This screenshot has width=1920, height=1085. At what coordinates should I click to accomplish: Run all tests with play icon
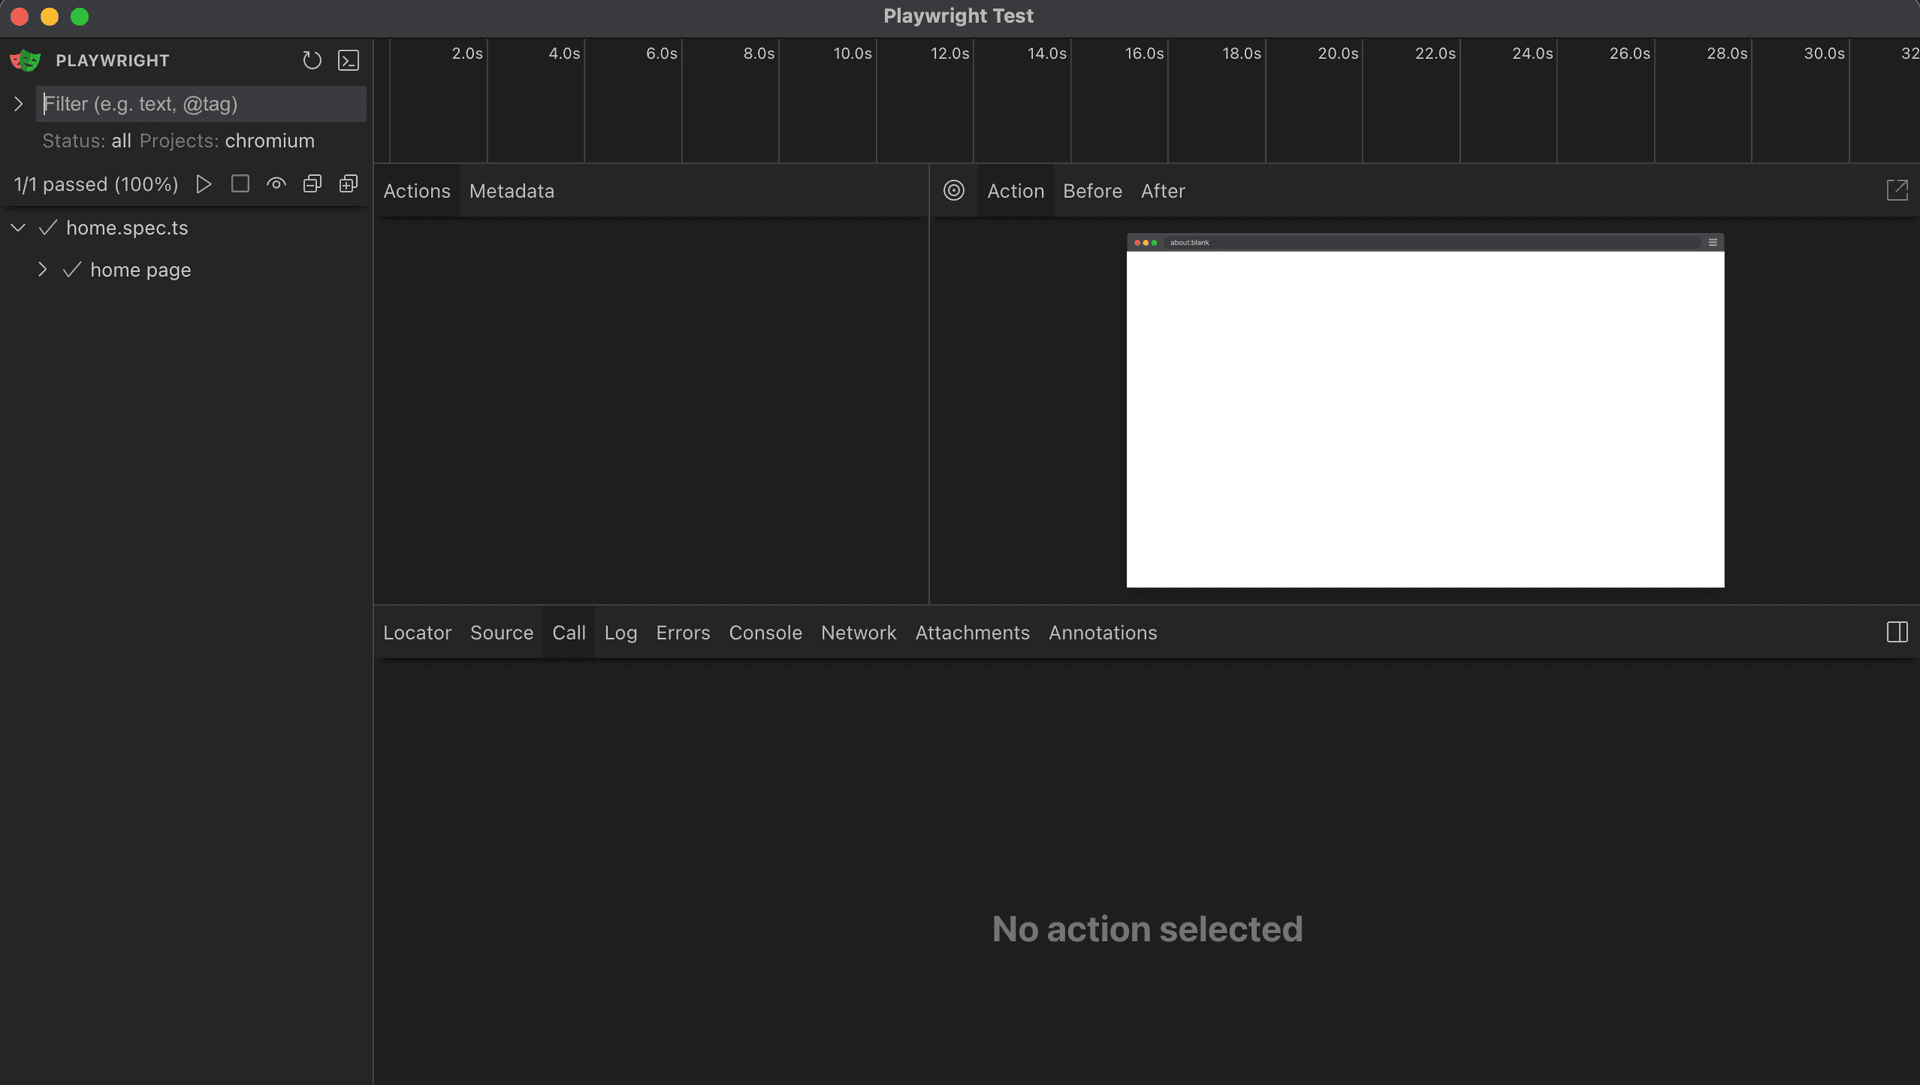(x=204, y=184)
